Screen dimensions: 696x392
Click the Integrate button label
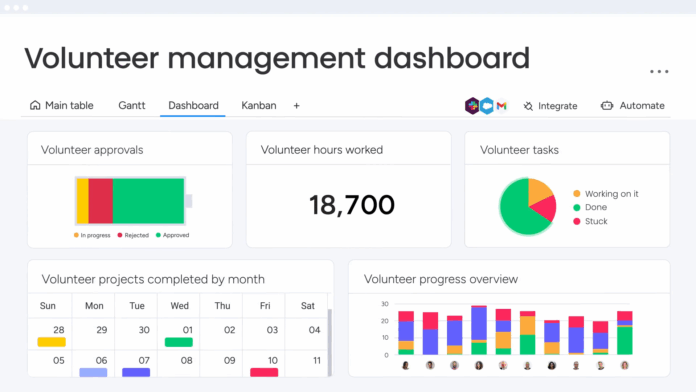point(558,106)
